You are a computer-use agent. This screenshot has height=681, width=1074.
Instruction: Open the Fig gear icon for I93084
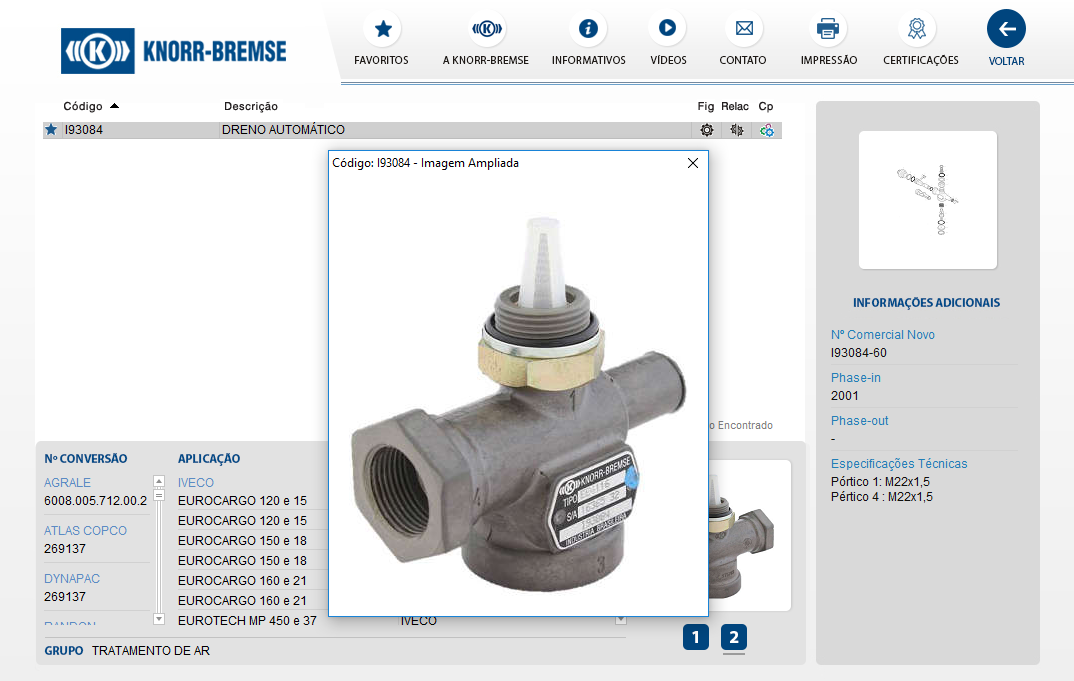point(707,130)
